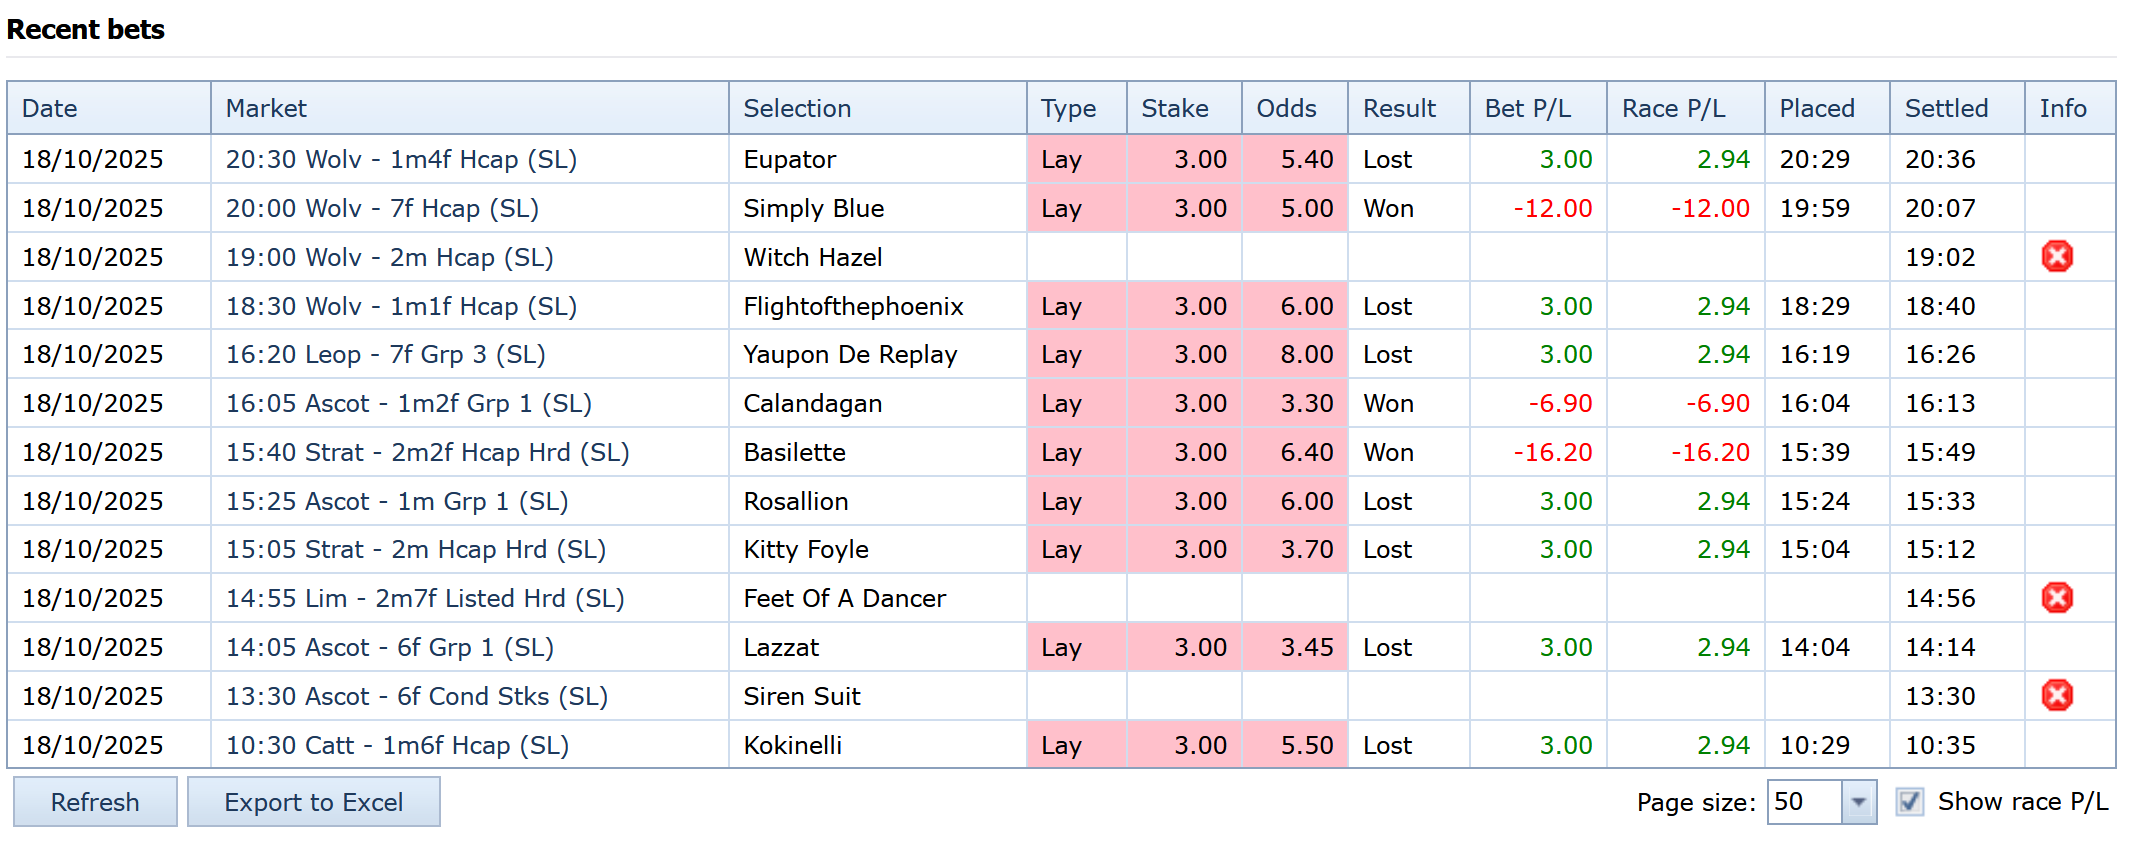This screenshot has width=2155, height=864.
Task: Click the Page size value field
Action: [1803, 802]
